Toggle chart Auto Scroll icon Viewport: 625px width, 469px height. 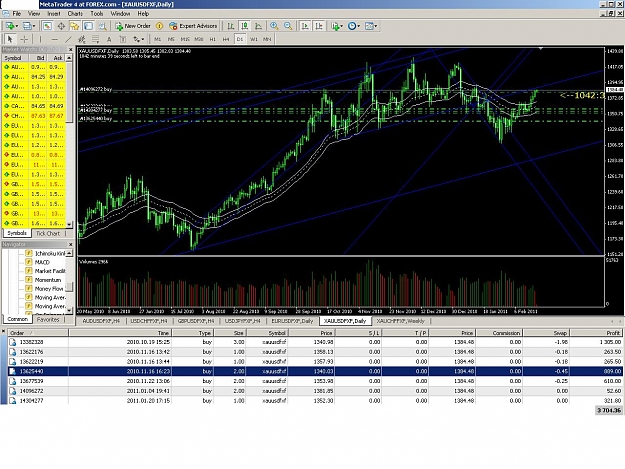click(305, 26)
